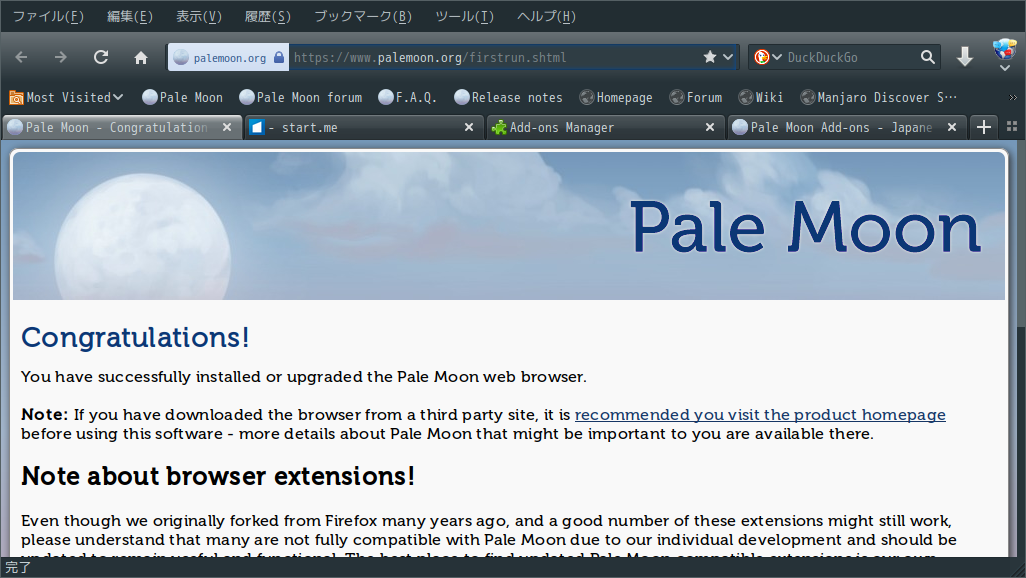The width and height of the screenshot is (1026, 578).
Task: Go back to the previous page
Action: click(x=22, y=58)
